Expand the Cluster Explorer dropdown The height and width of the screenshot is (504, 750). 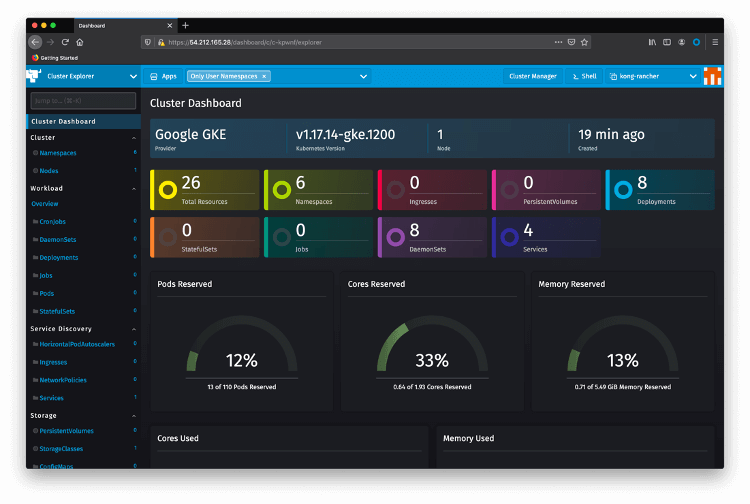(x=133, y=76)
